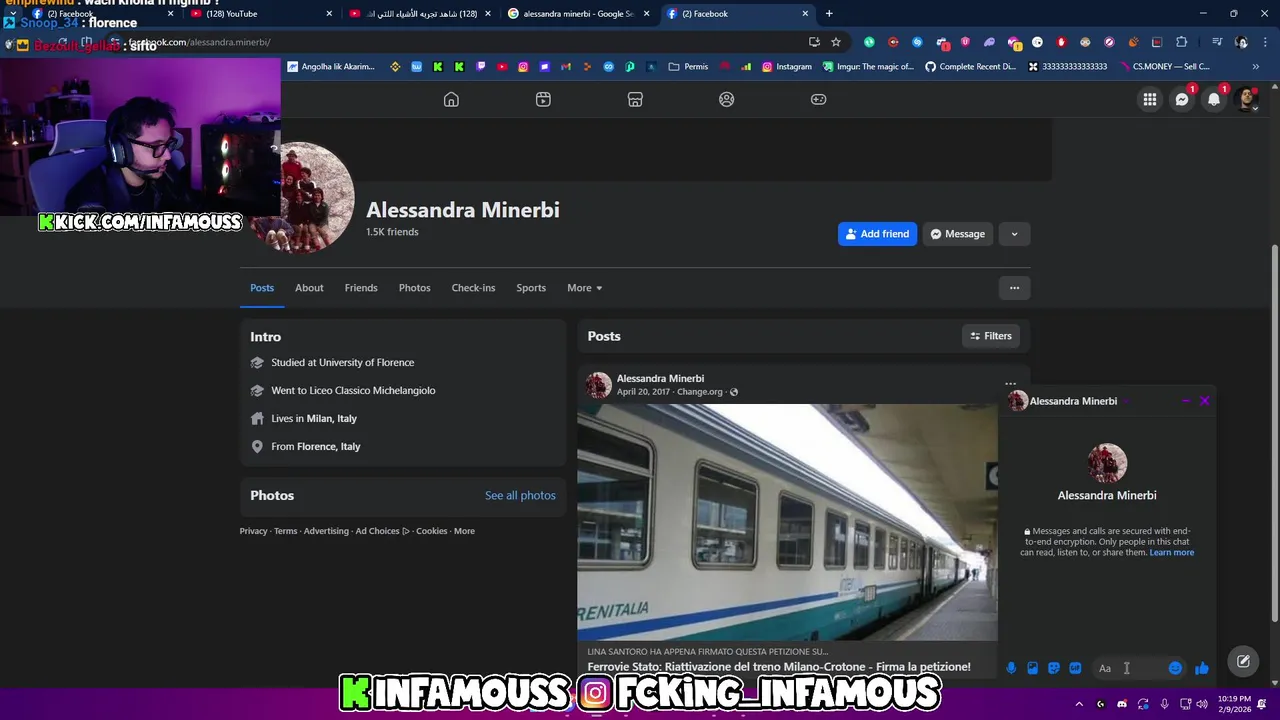Message Alessandra Minerbi from her profile

coord(958,234)
